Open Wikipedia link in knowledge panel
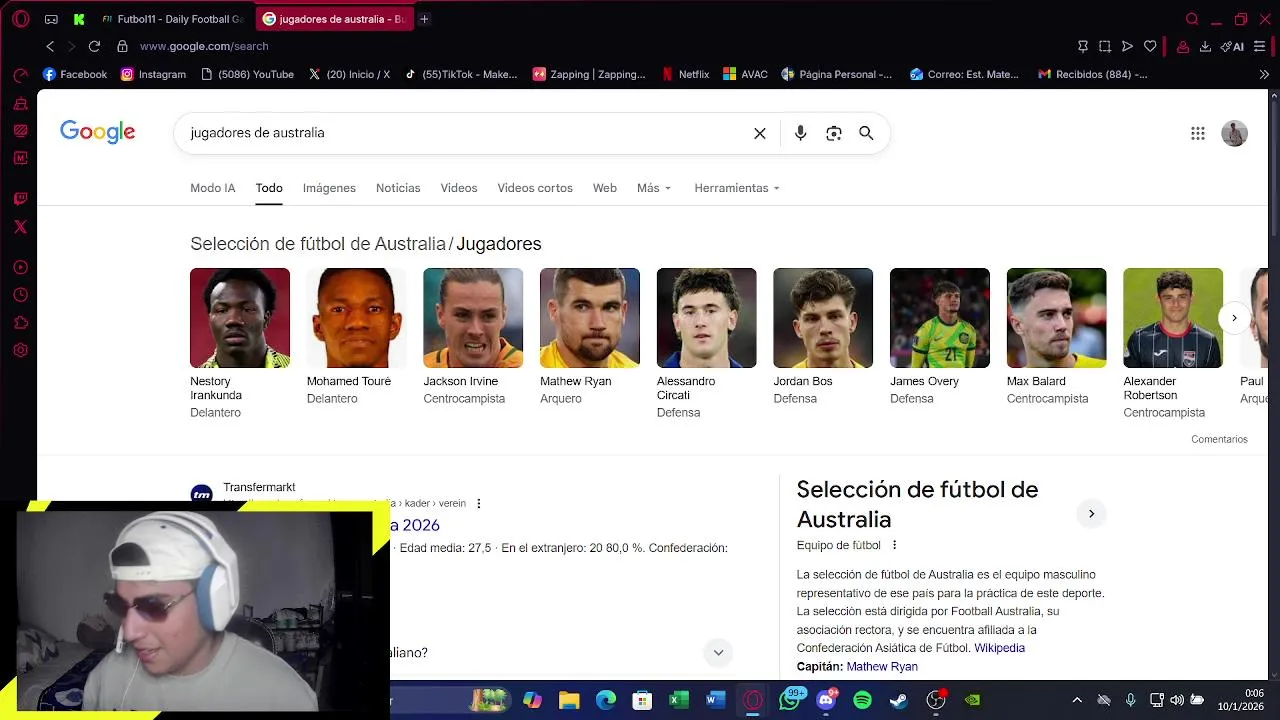1280x720 pixels. [999, 648]
